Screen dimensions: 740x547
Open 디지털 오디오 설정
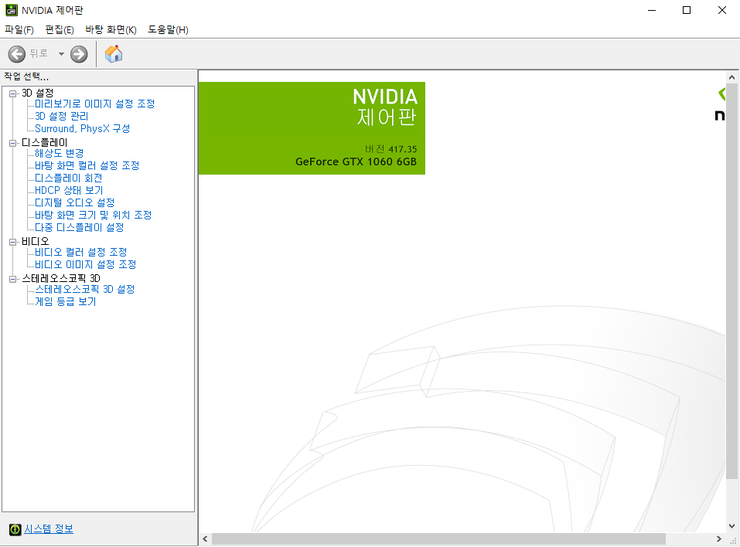[x=75, y=202]
